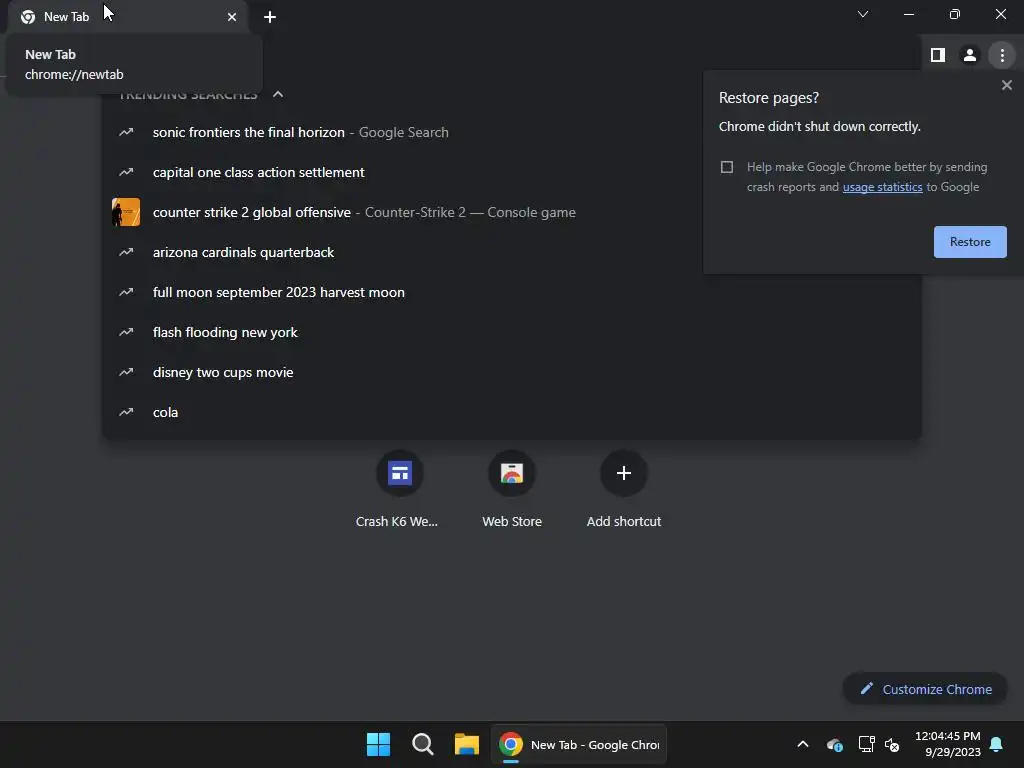The height and width of the screenshot is (768, 1024).
Task: Click the muted volume tray icon
Action: 892,744
